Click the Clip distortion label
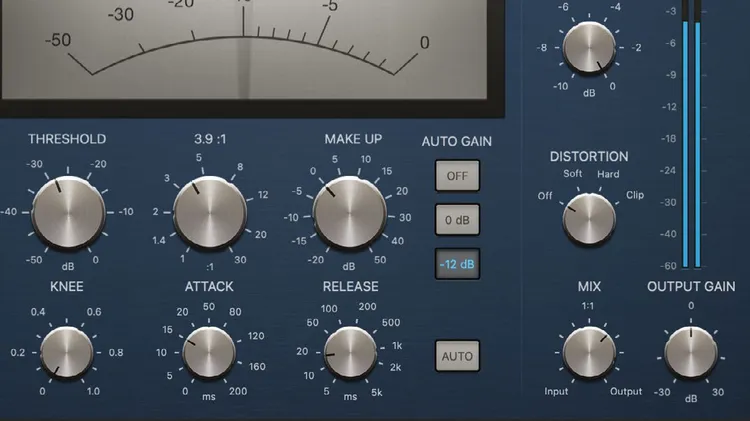The height and width of the screenshot is (421, 750). pyautogui.click(x=635, y=195)
